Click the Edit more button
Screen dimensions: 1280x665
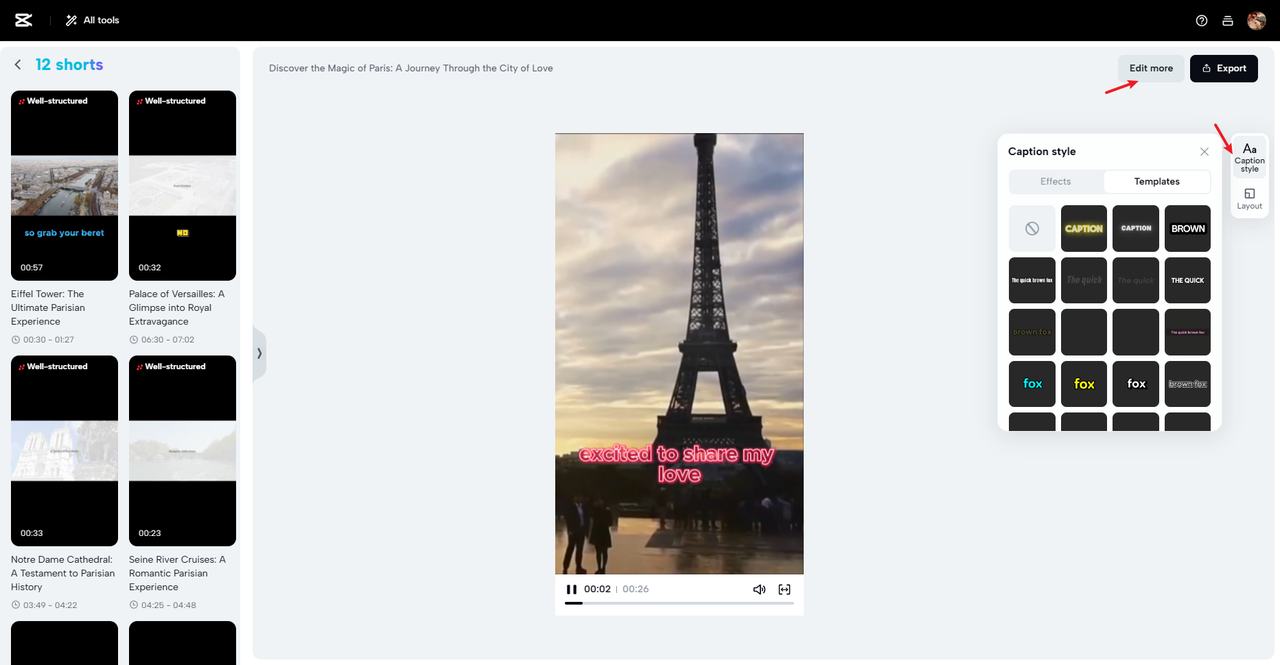[1151, 68]
